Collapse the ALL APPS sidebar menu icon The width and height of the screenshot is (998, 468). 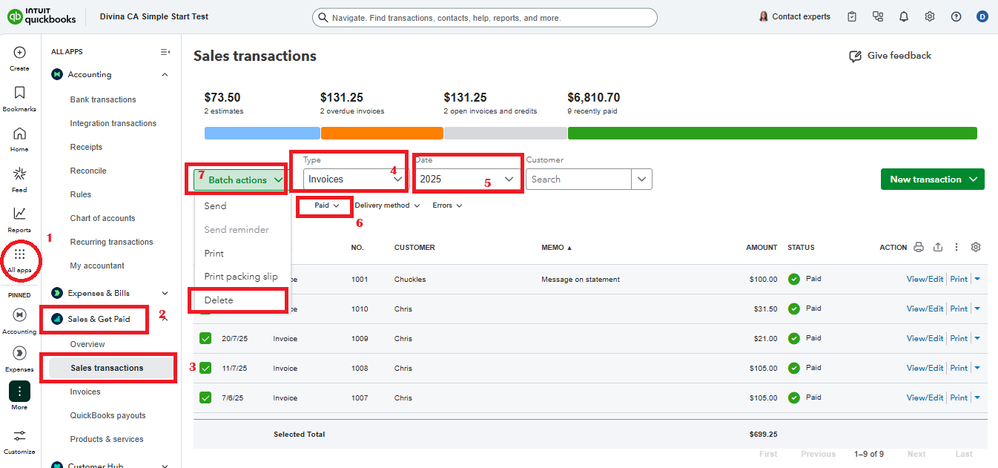tap(165, 52)
